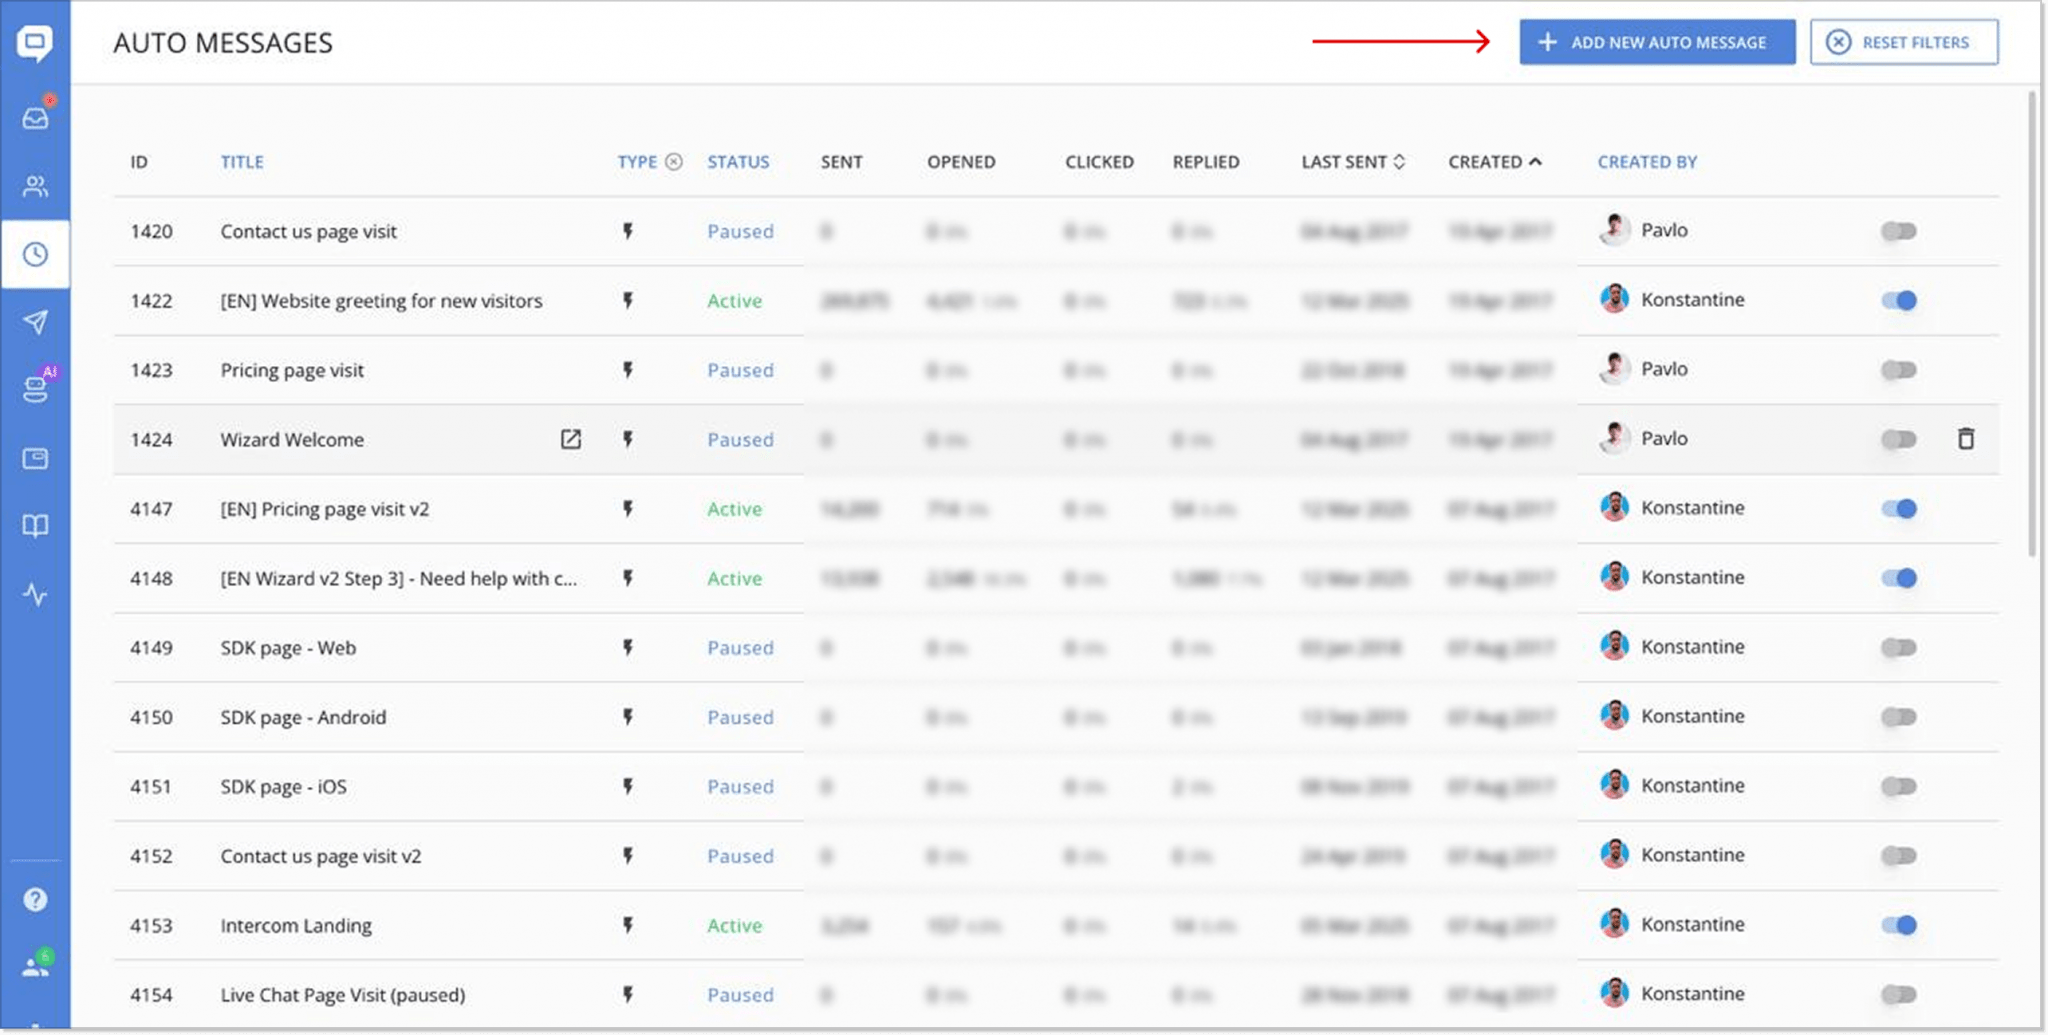
Task: Turn off the [EN] Pricing page visit v2 toggle
Action: click(x=1897, y=509)
